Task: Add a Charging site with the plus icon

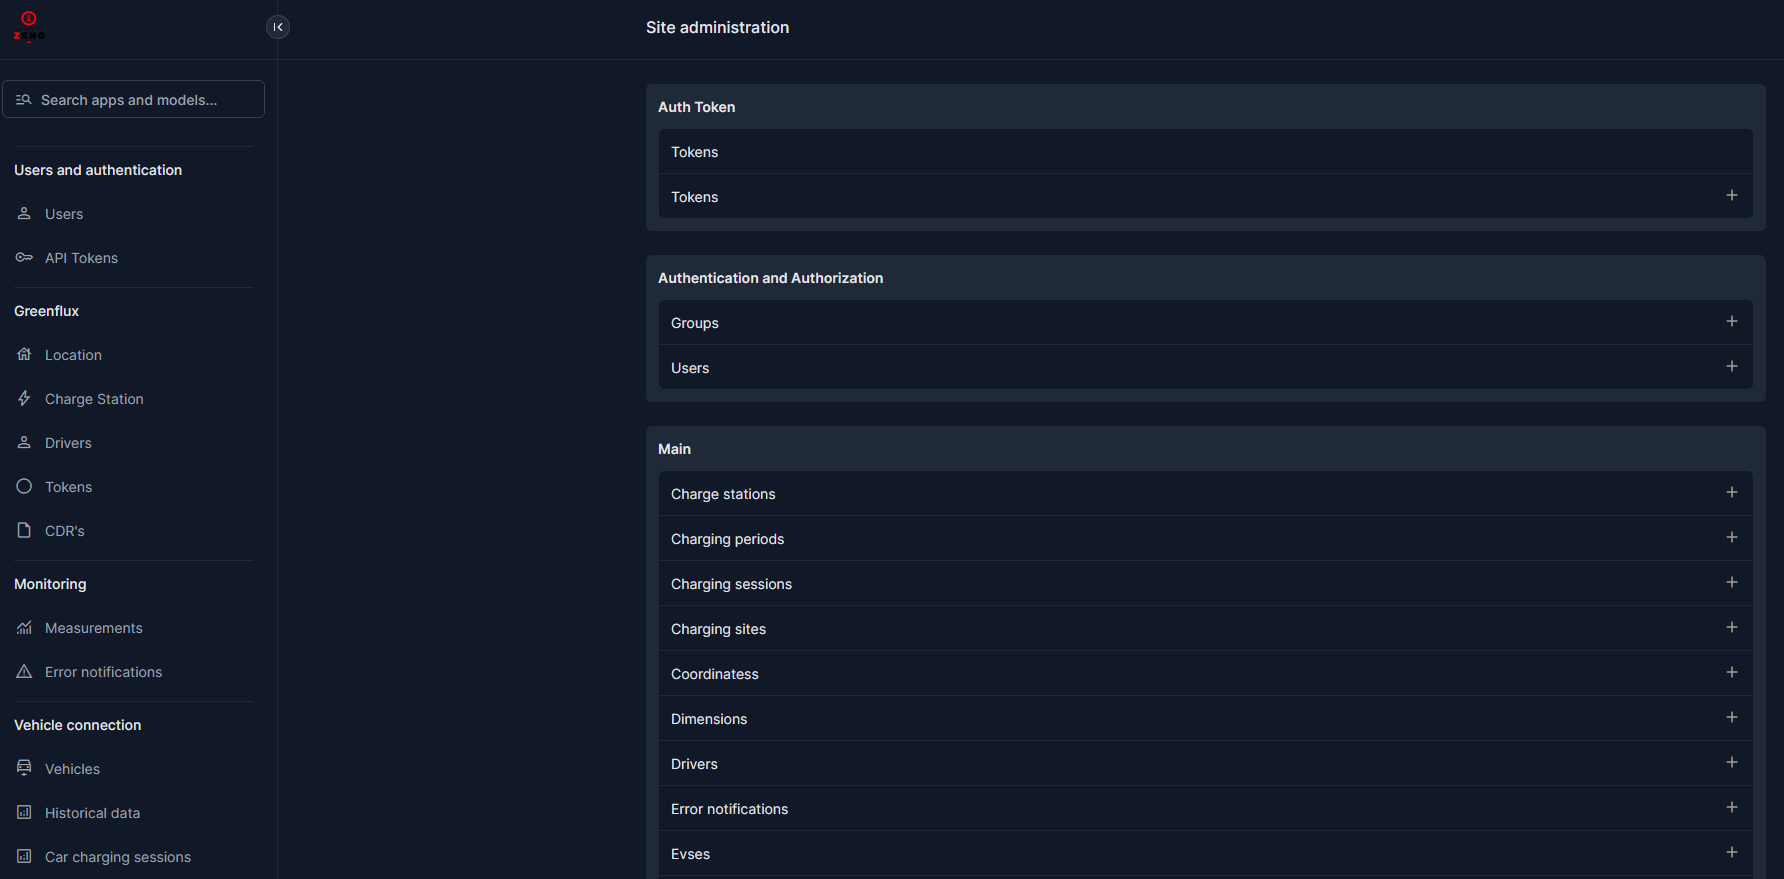Action: 1732,627
